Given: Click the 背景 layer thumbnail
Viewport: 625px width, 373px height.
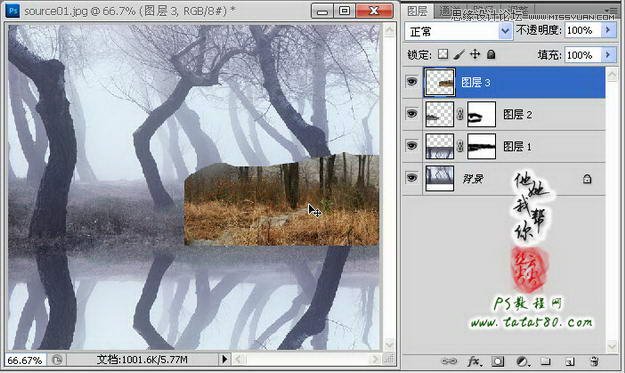Looking at the screenshot, I should (439, 178).
